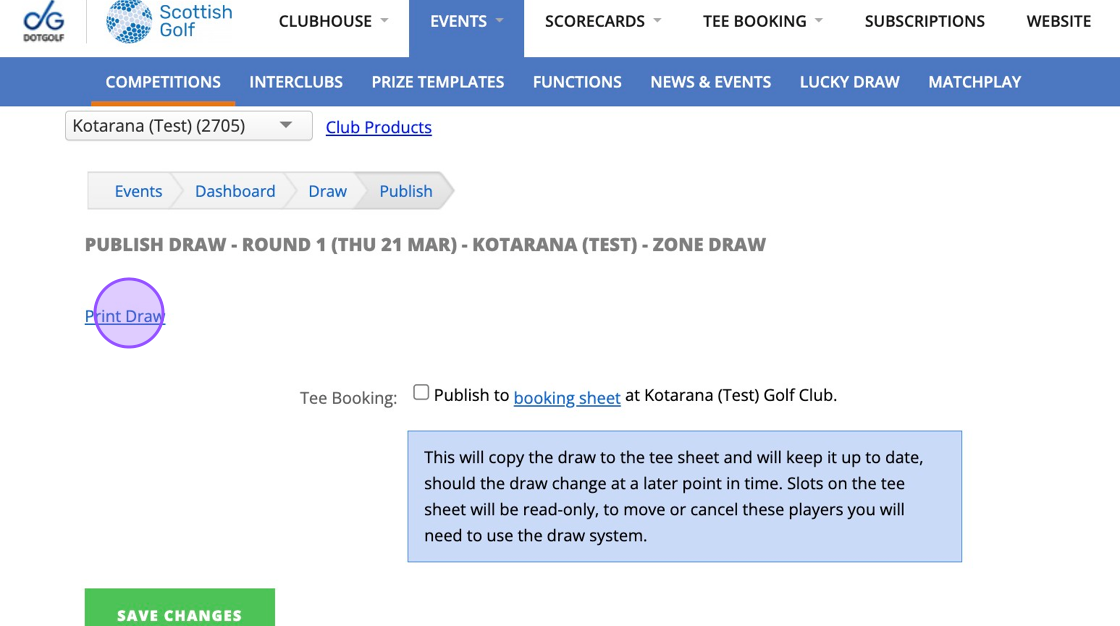Open the Events top menu

pyautogui.click(x=466, y=21)
